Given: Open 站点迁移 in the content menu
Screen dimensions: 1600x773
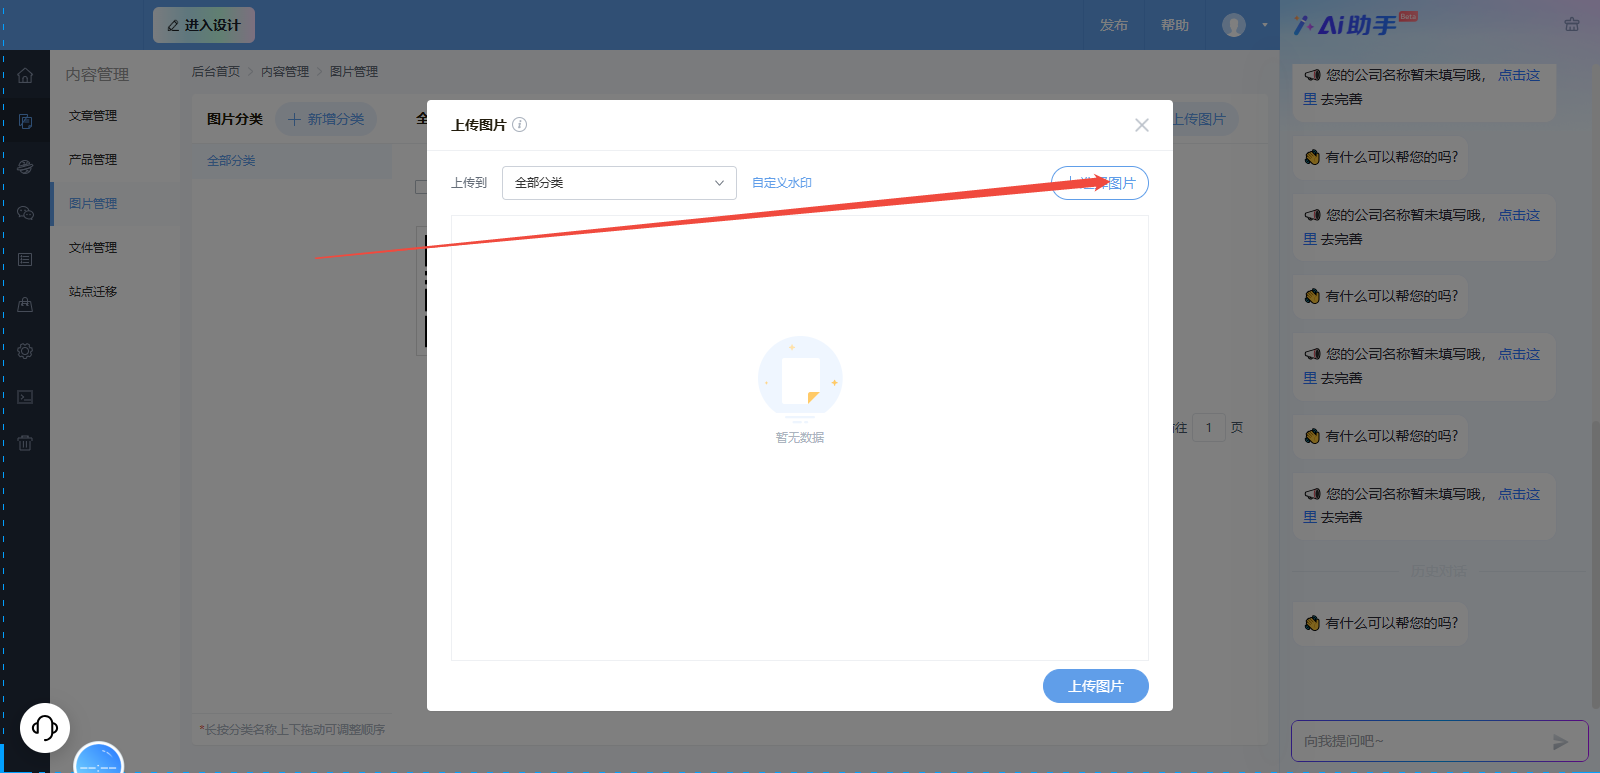Looking at the screenshot, I should (x=93, y=292).
